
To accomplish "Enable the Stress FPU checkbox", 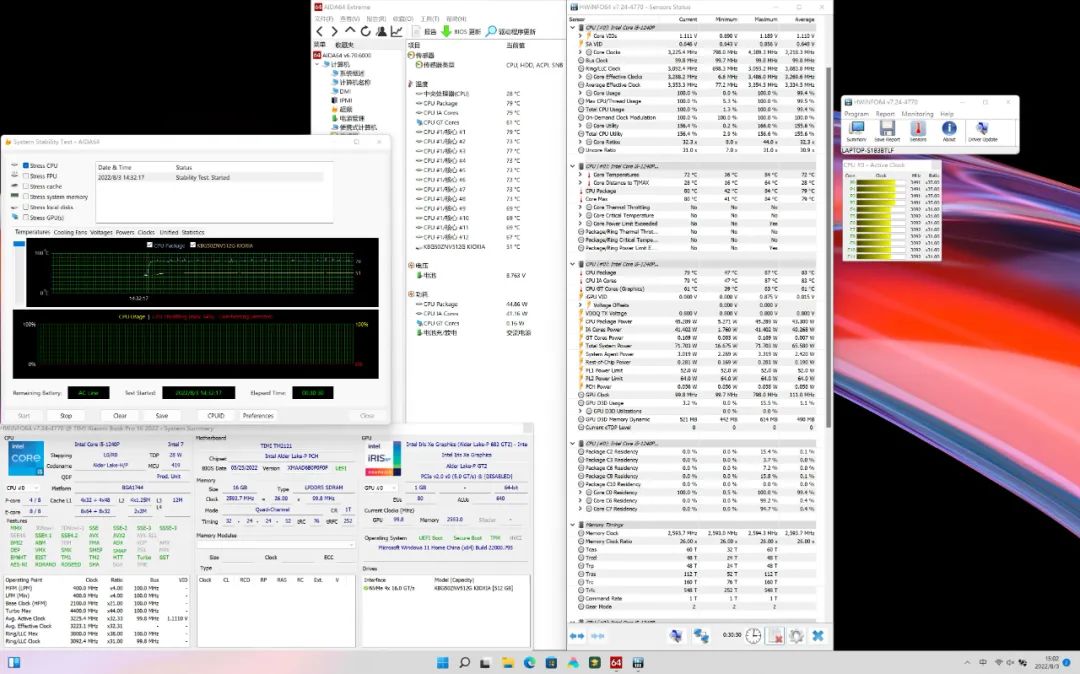I will coord(26,176).
